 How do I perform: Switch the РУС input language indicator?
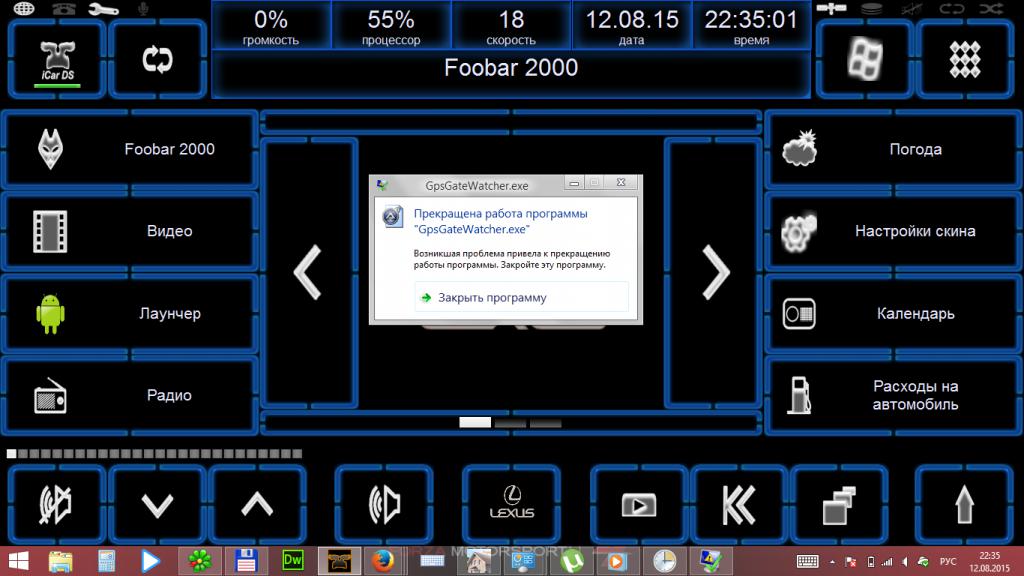(x=948, y=562)
